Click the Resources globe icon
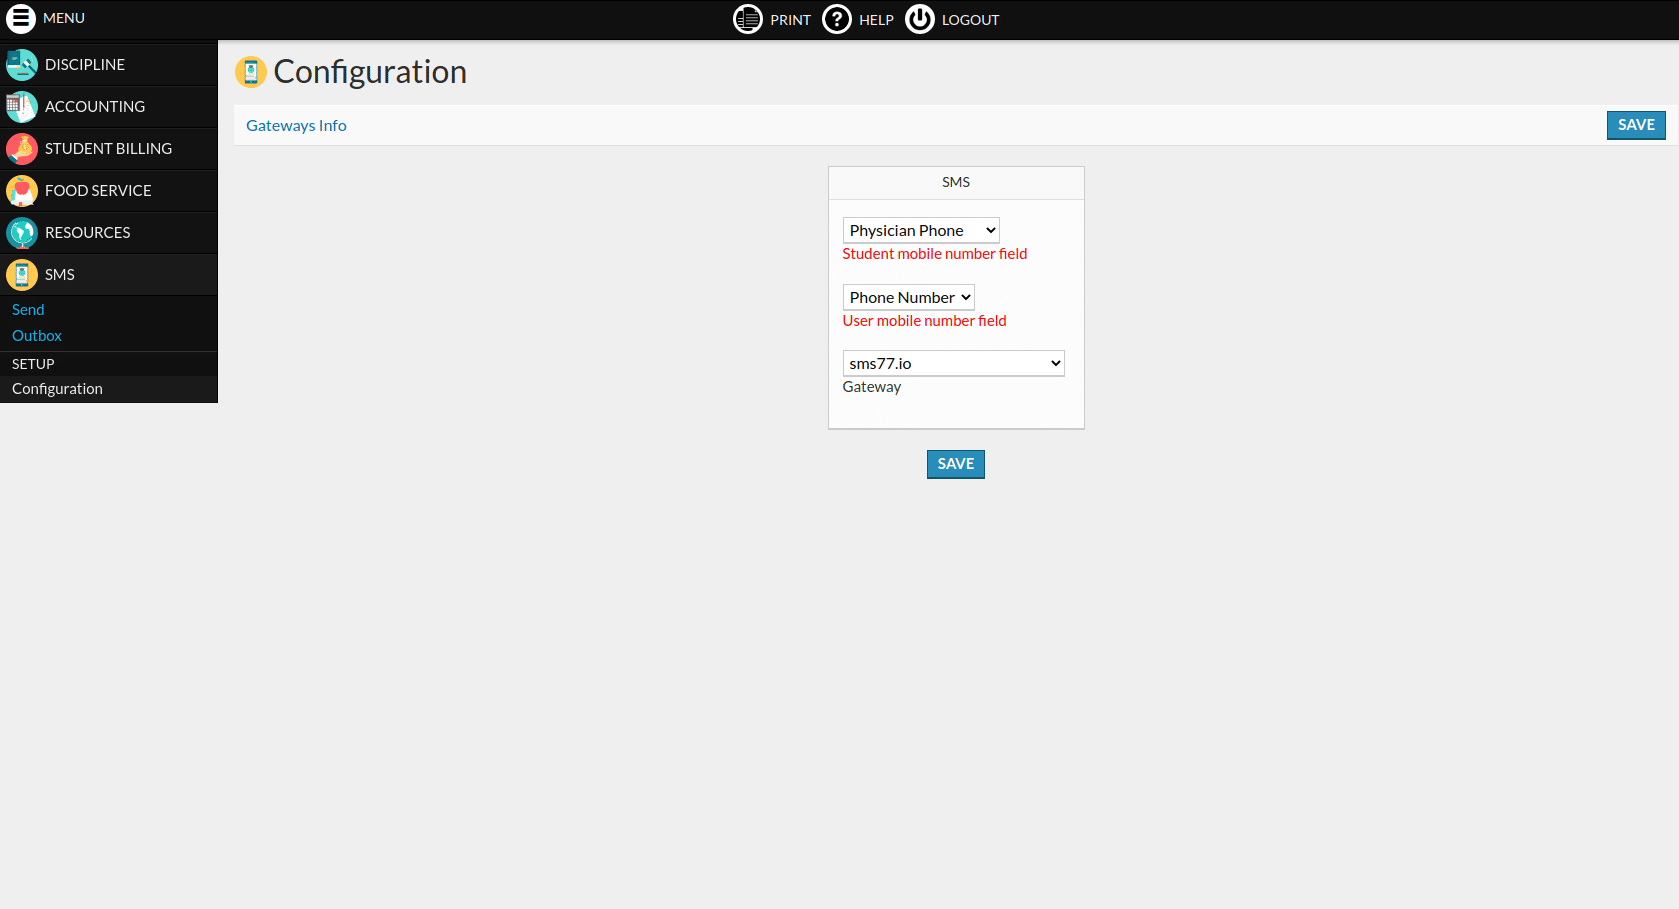The image size is (1679, 909). tap(22, 233)
